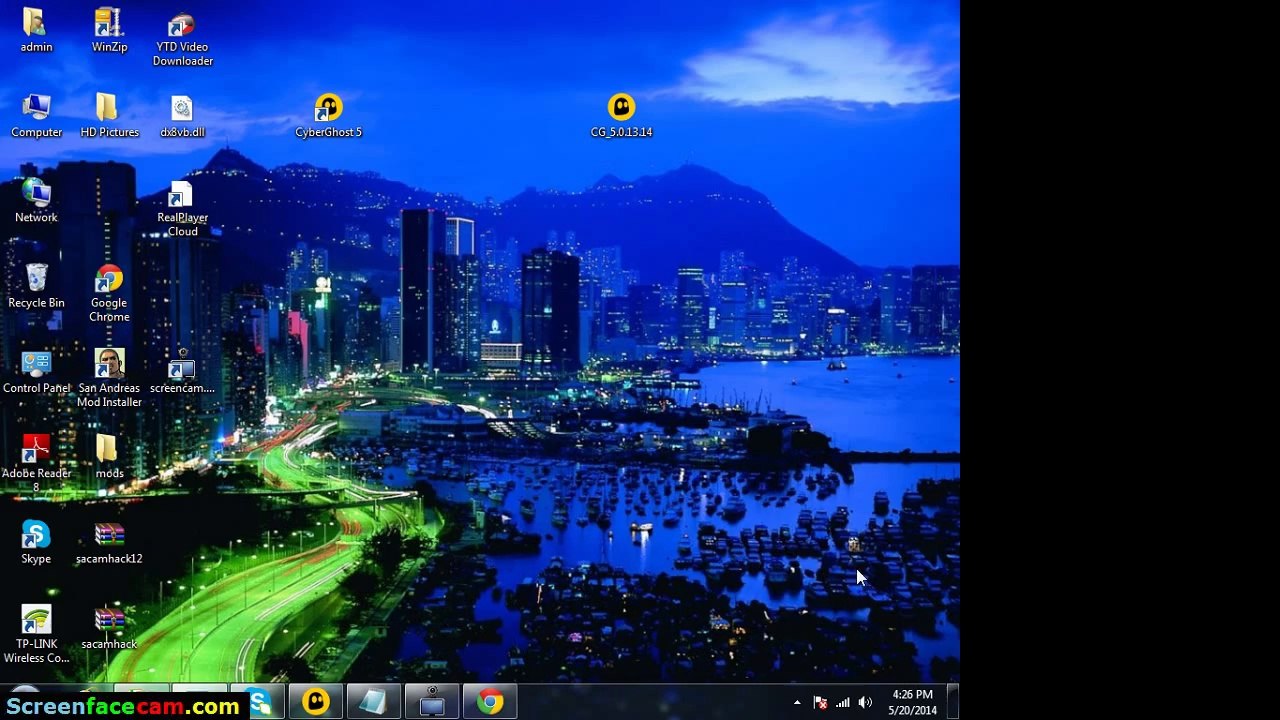The image size is (1280, 720).
Task: Select San Andreas Mod Installer icon
Action: click(109, 379)
